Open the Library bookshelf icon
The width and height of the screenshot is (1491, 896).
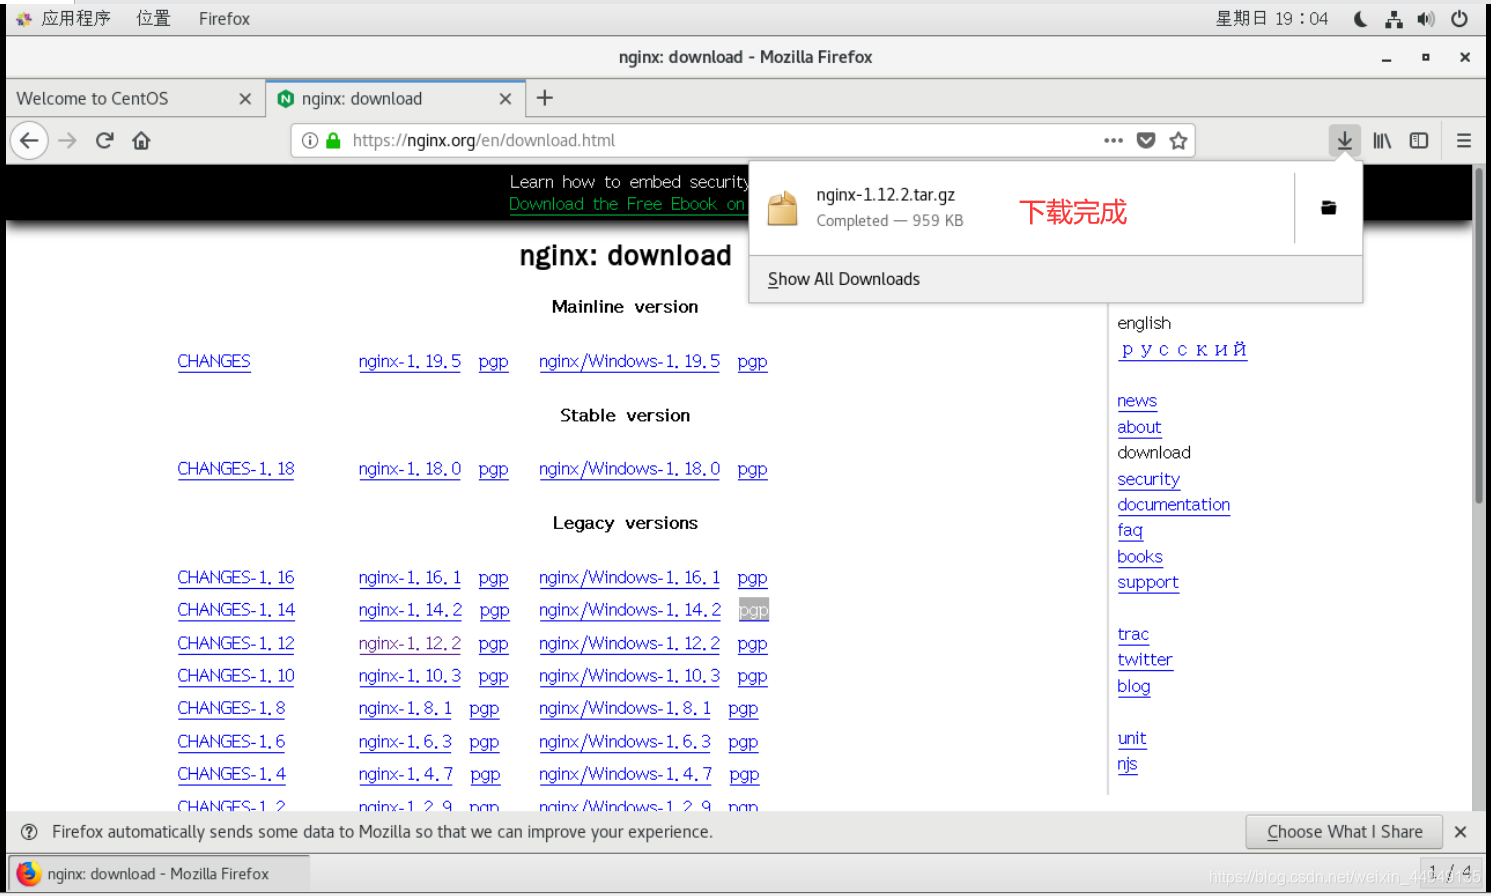(1382, 140)
